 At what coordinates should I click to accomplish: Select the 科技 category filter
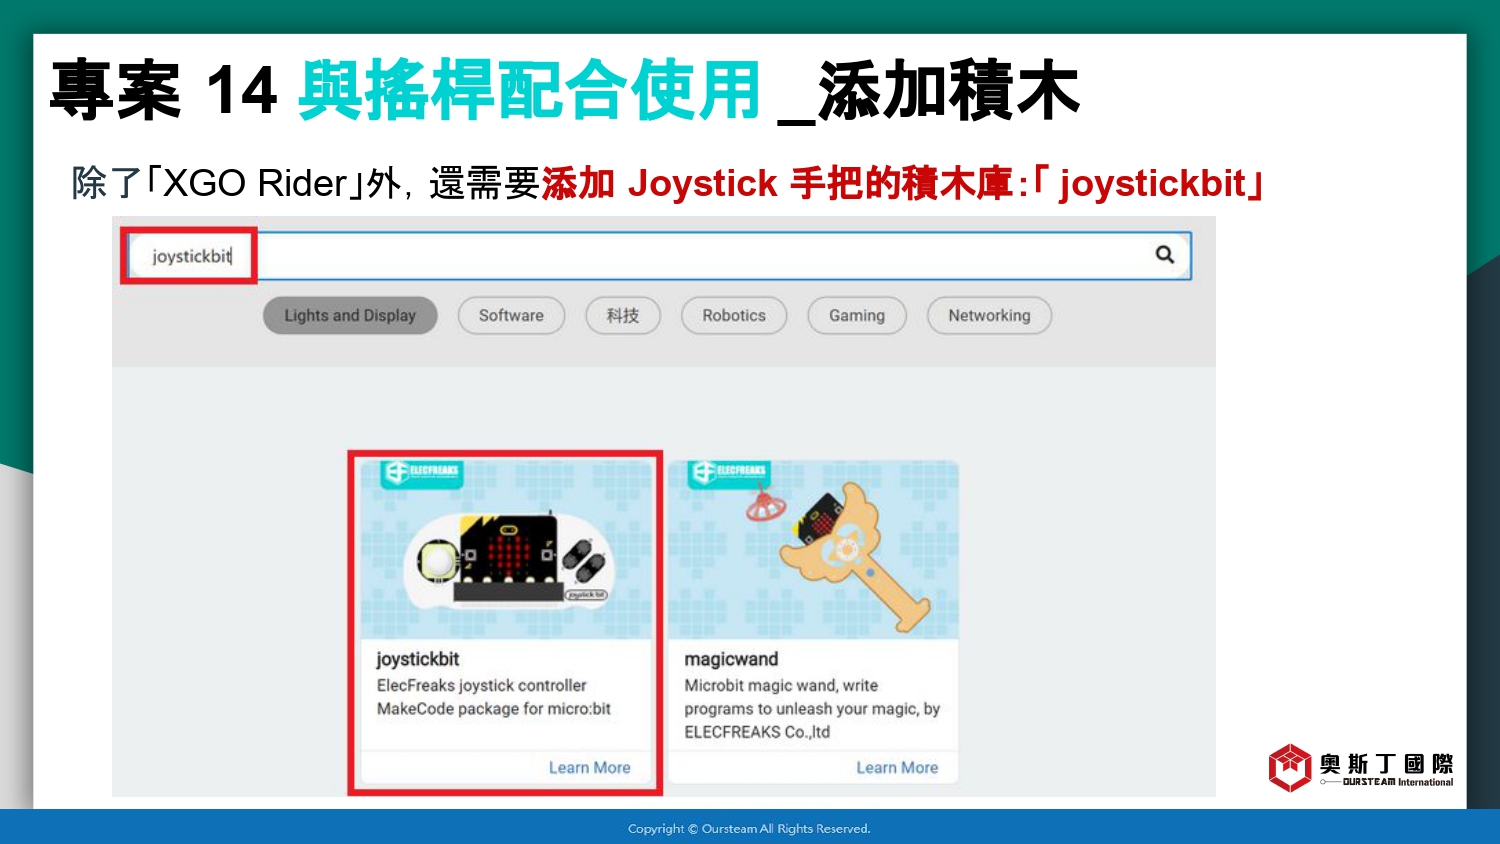tap(623, 315)
